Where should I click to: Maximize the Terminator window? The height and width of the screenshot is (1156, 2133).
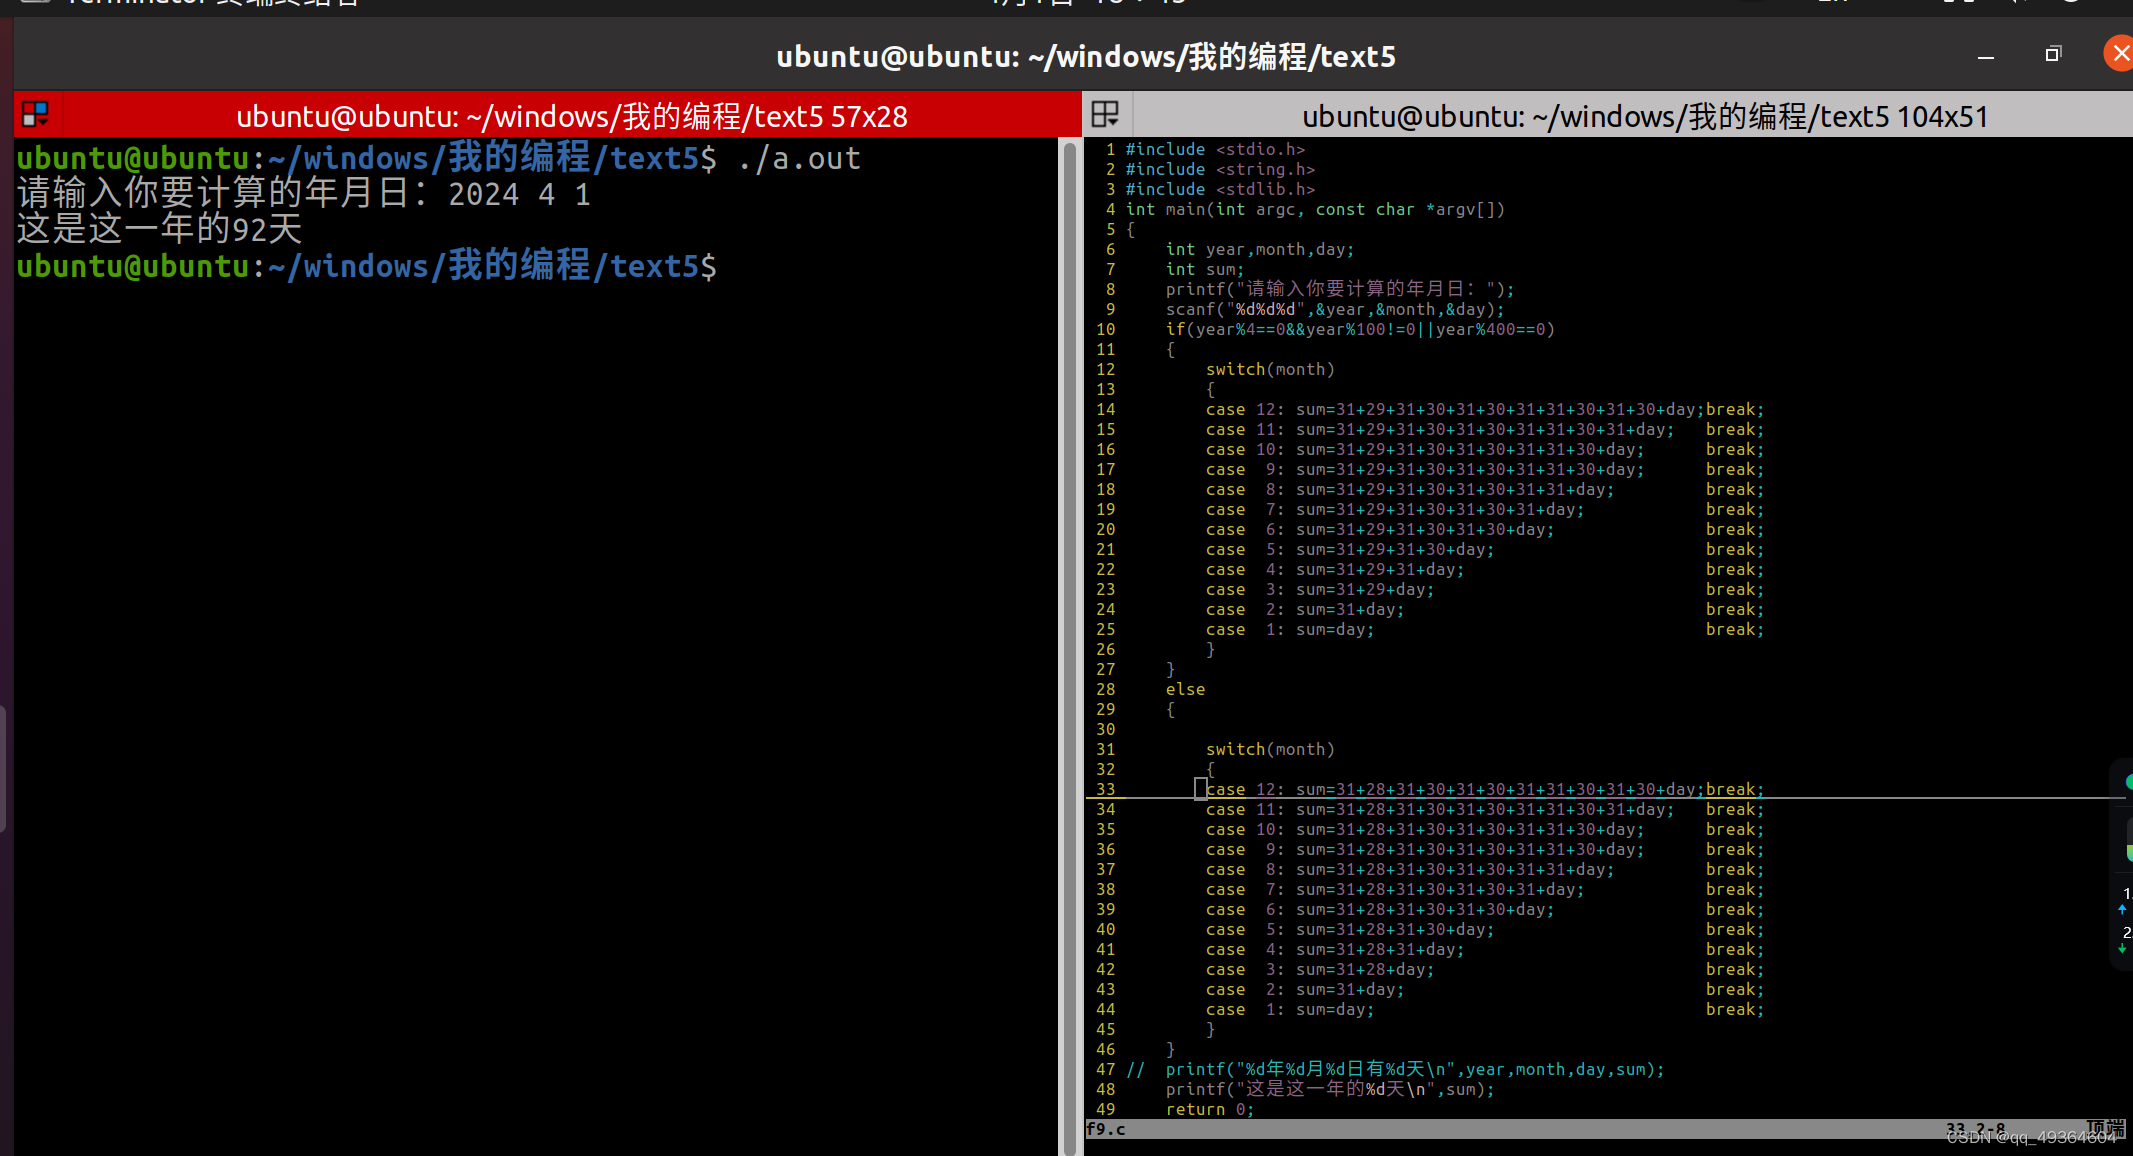click(2053, 54)
